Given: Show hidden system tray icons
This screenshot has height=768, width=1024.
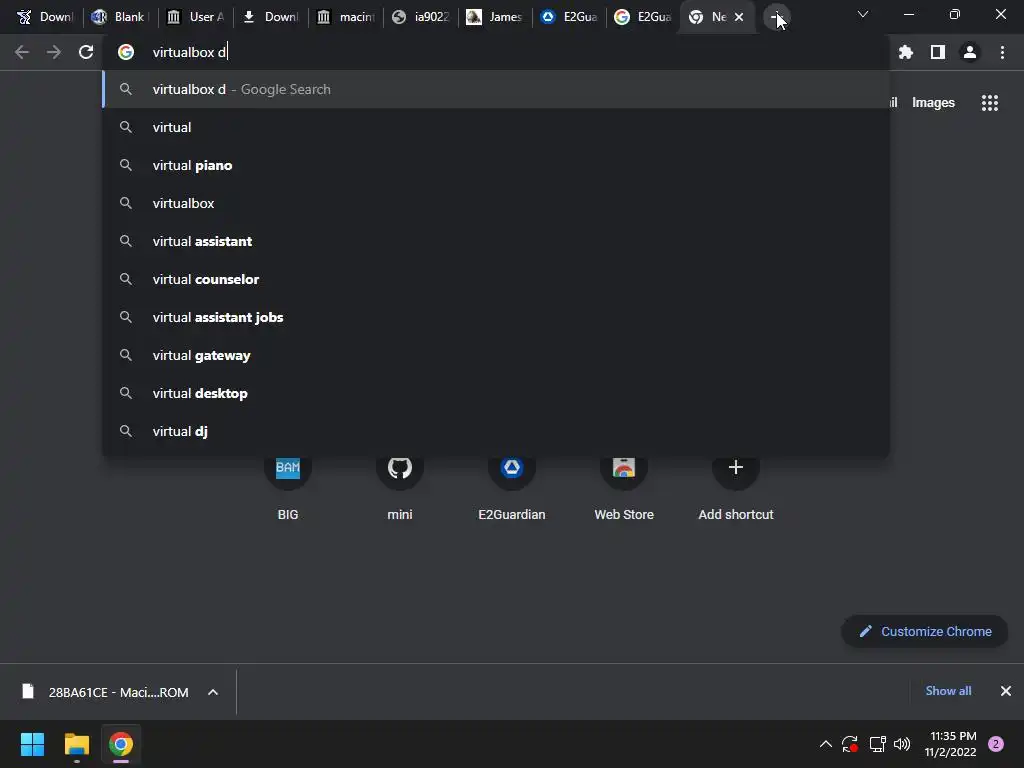Looking at the screenshot, I should (825, 744).
